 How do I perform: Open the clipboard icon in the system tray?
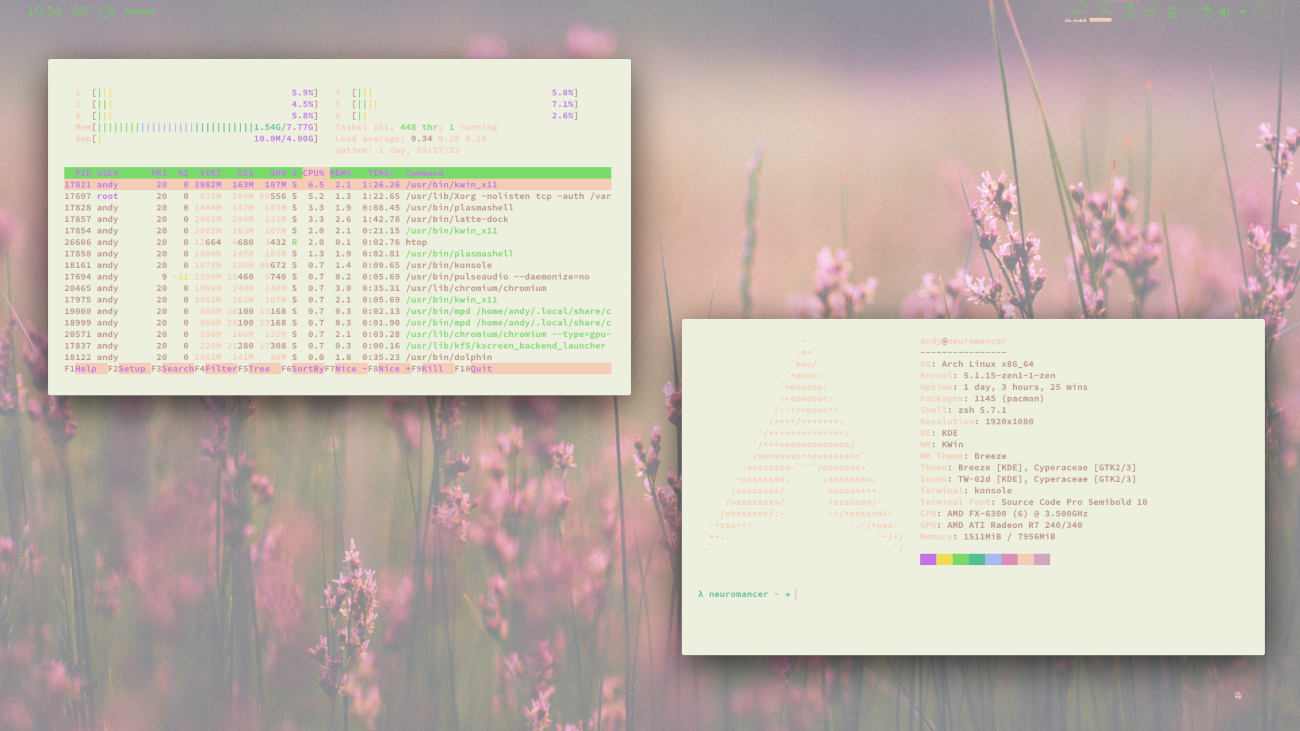(1207, 12)
